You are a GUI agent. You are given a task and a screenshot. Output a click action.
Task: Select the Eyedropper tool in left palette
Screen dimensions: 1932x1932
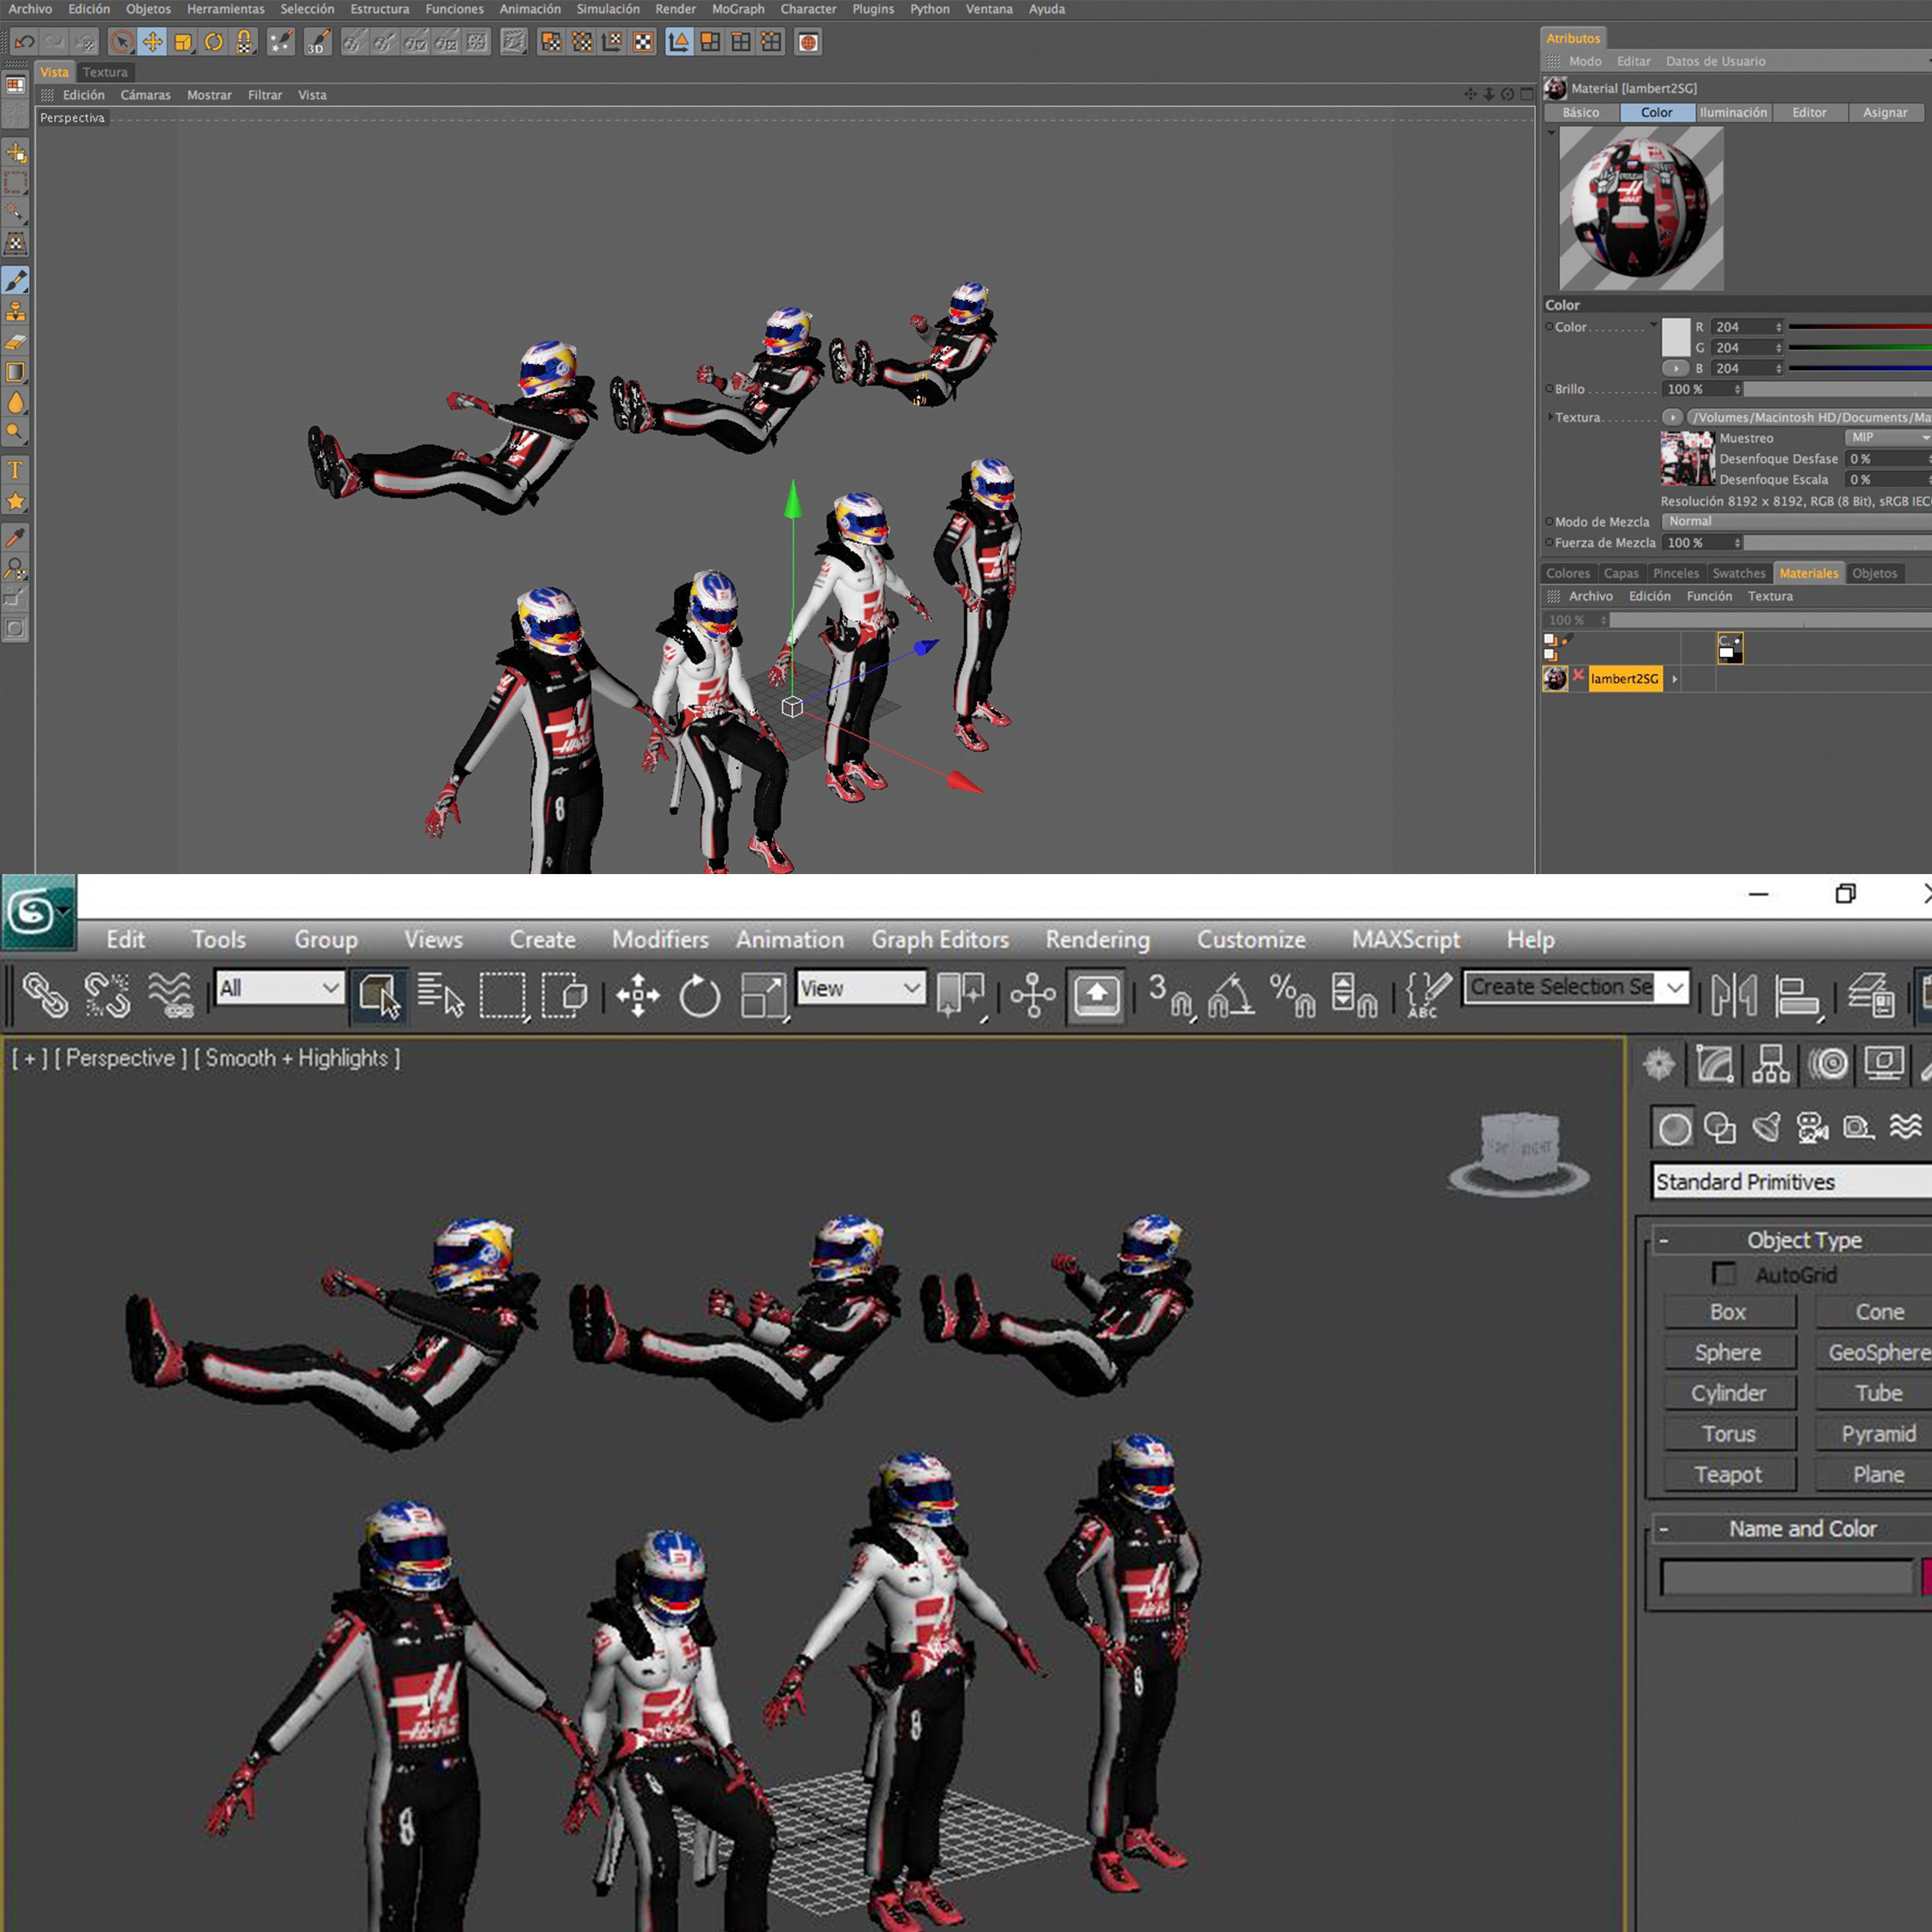(x=16, y=538)
